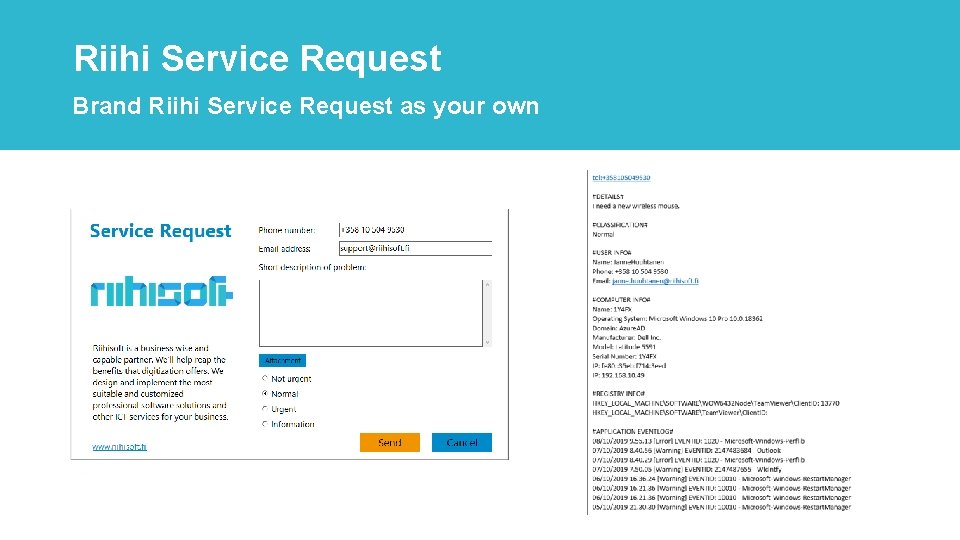The width and height of the screenshot is (960, 540).
Task: Click the description scrollbar down arrow
Action: 487,342
